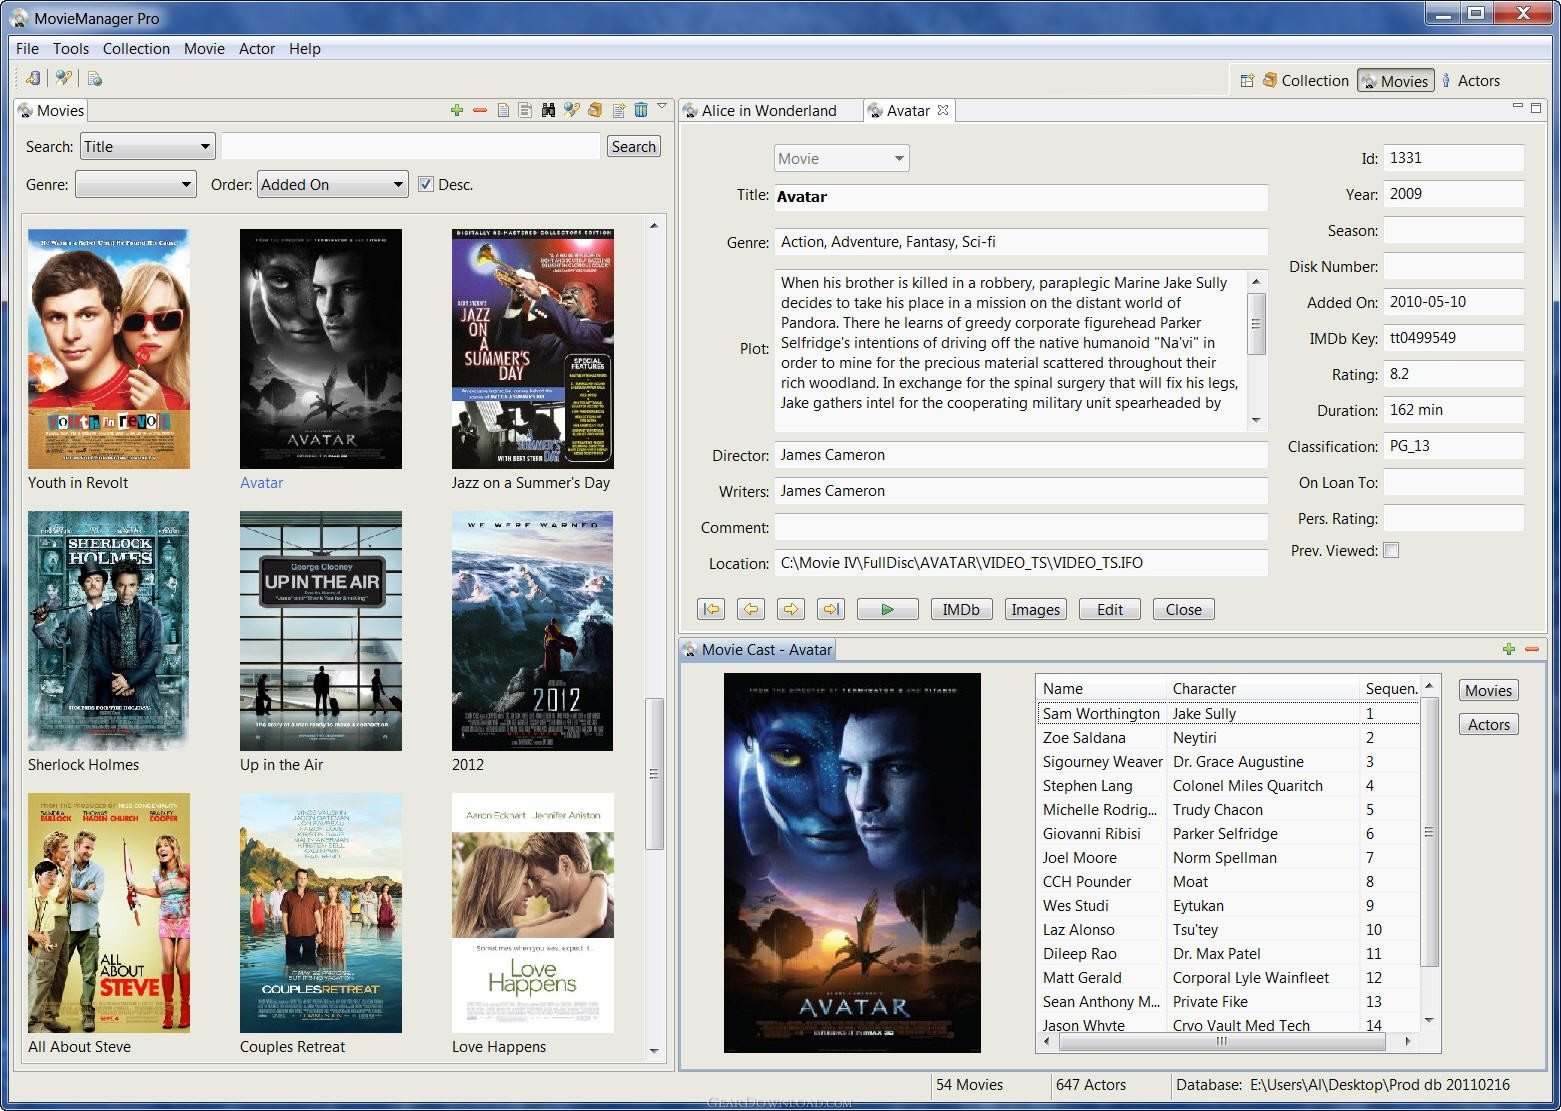The height and width of the screenshot is (1111, 1561).
Task: Switch to the Actors perspective
Action: point(1470,81)
